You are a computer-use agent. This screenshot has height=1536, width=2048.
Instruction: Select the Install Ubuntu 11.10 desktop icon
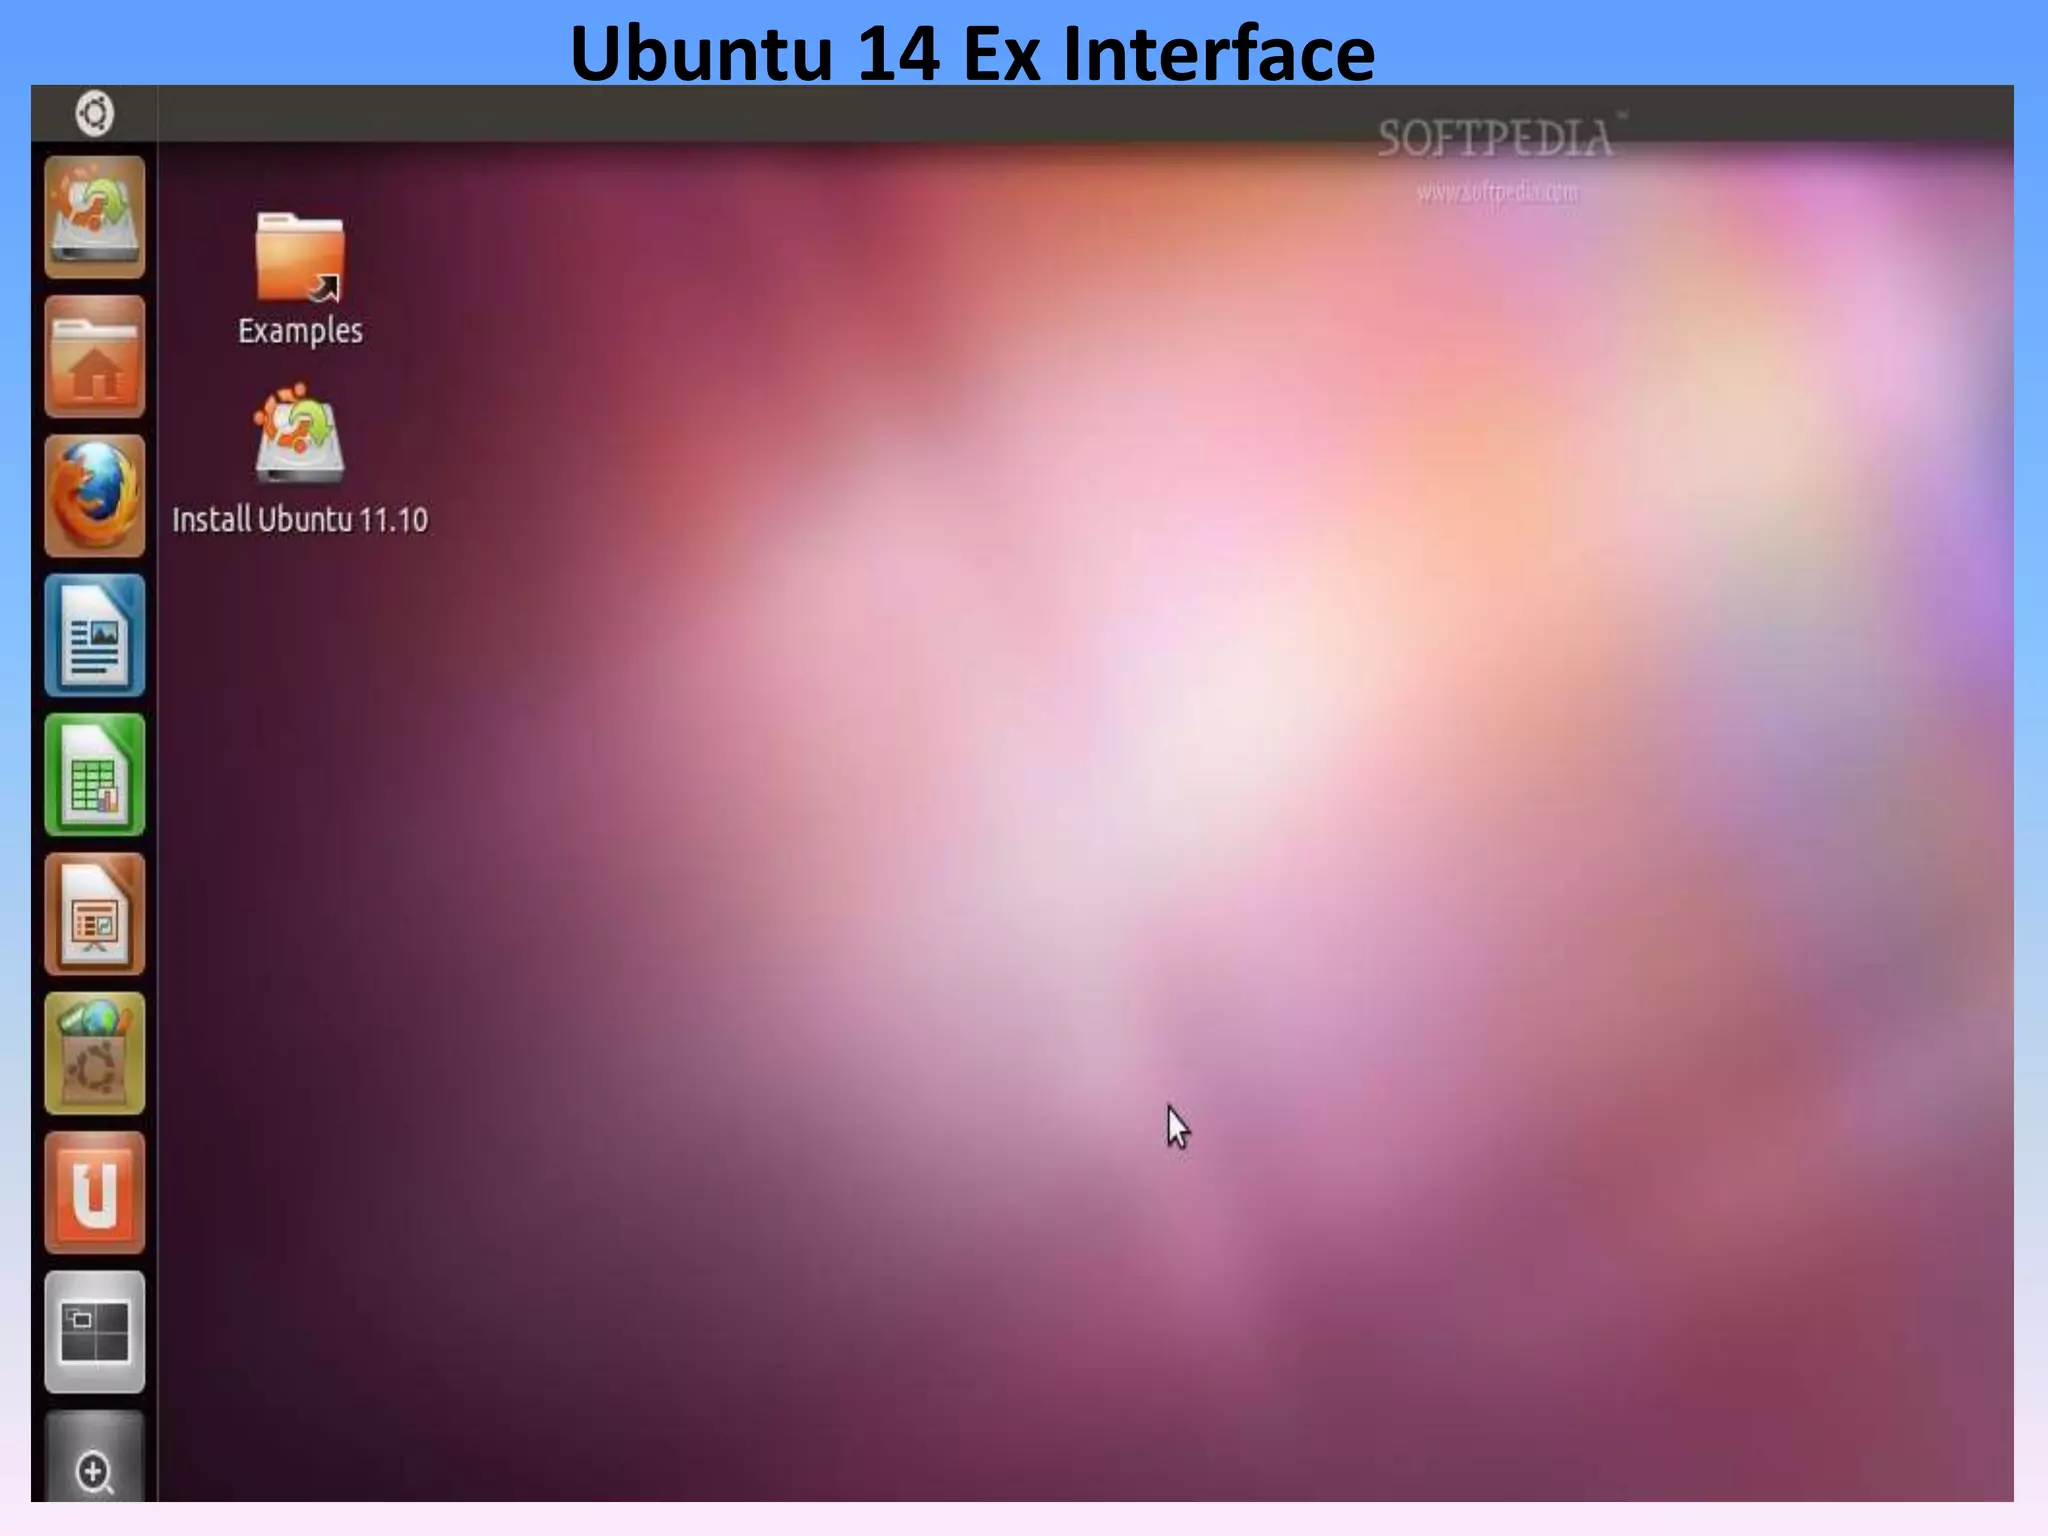[299, 434]
